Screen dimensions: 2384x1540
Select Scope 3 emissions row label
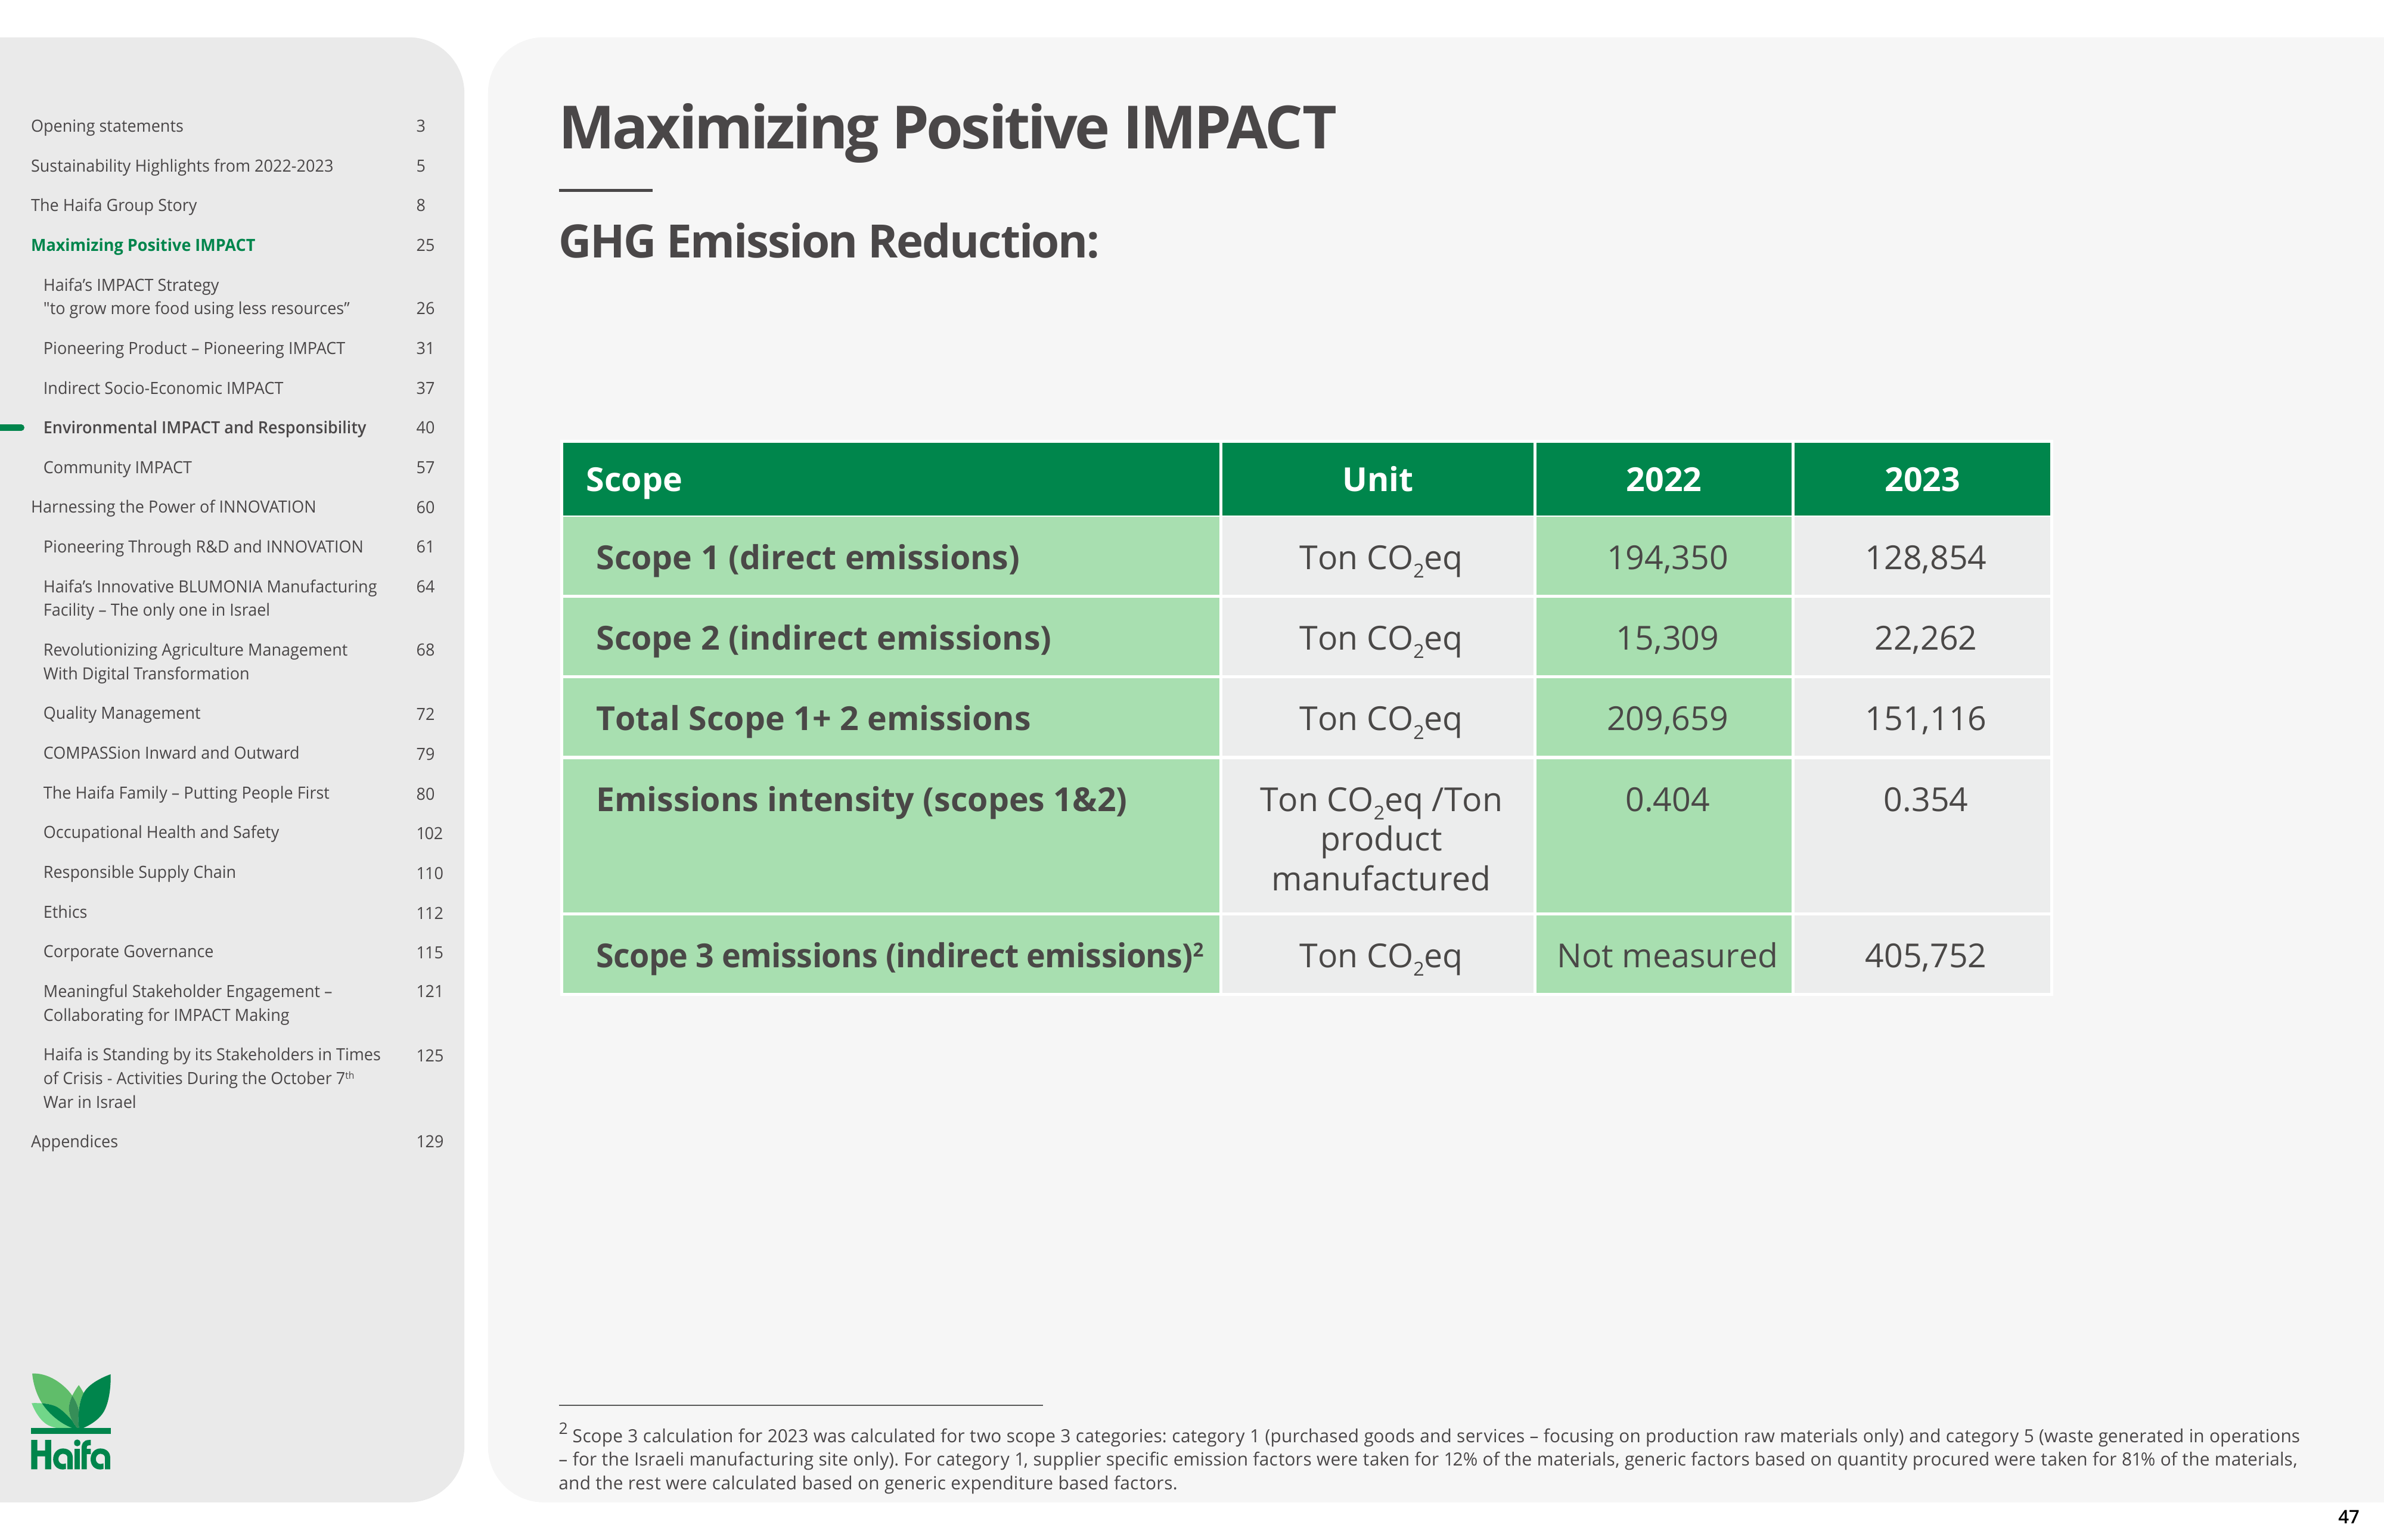[x=900, y=955]
